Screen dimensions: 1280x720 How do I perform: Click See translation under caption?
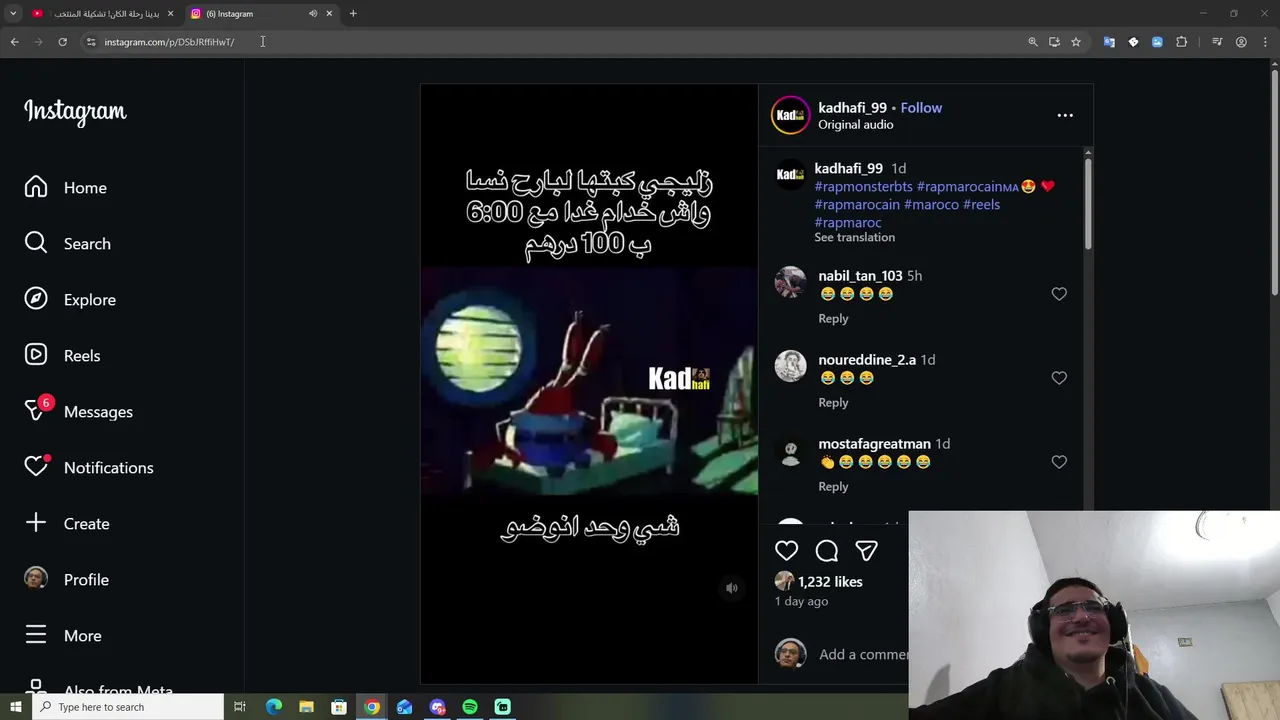tap(854, 238)
